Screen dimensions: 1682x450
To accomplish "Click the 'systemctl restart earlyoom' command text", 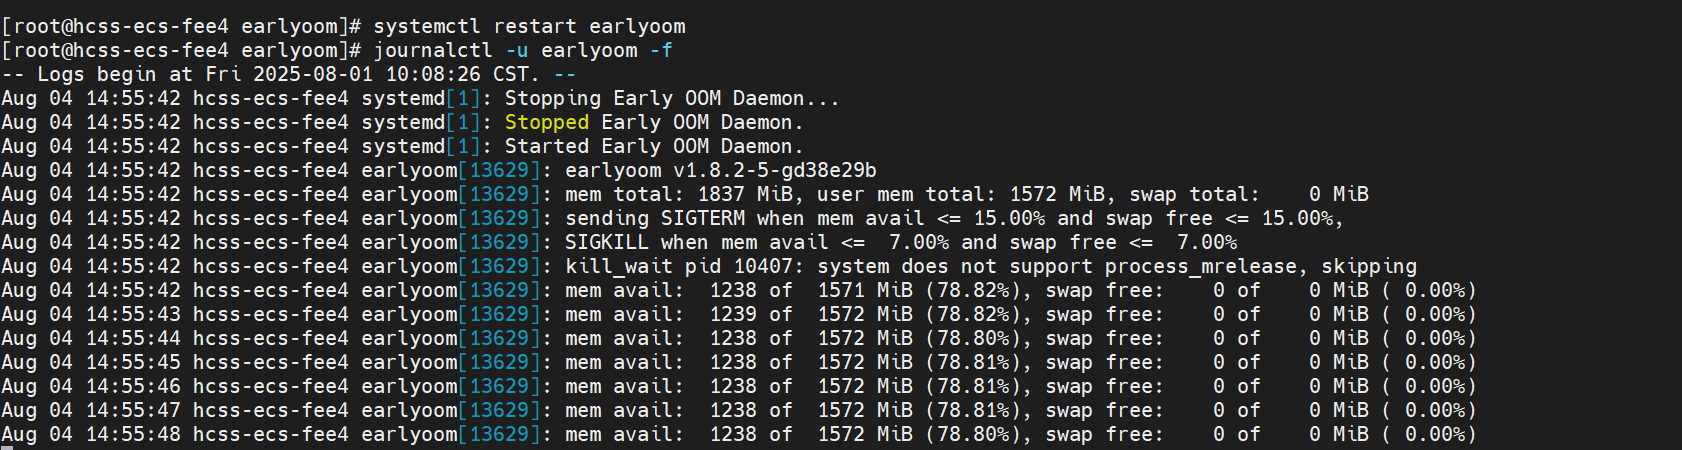I will click(530, 26).
